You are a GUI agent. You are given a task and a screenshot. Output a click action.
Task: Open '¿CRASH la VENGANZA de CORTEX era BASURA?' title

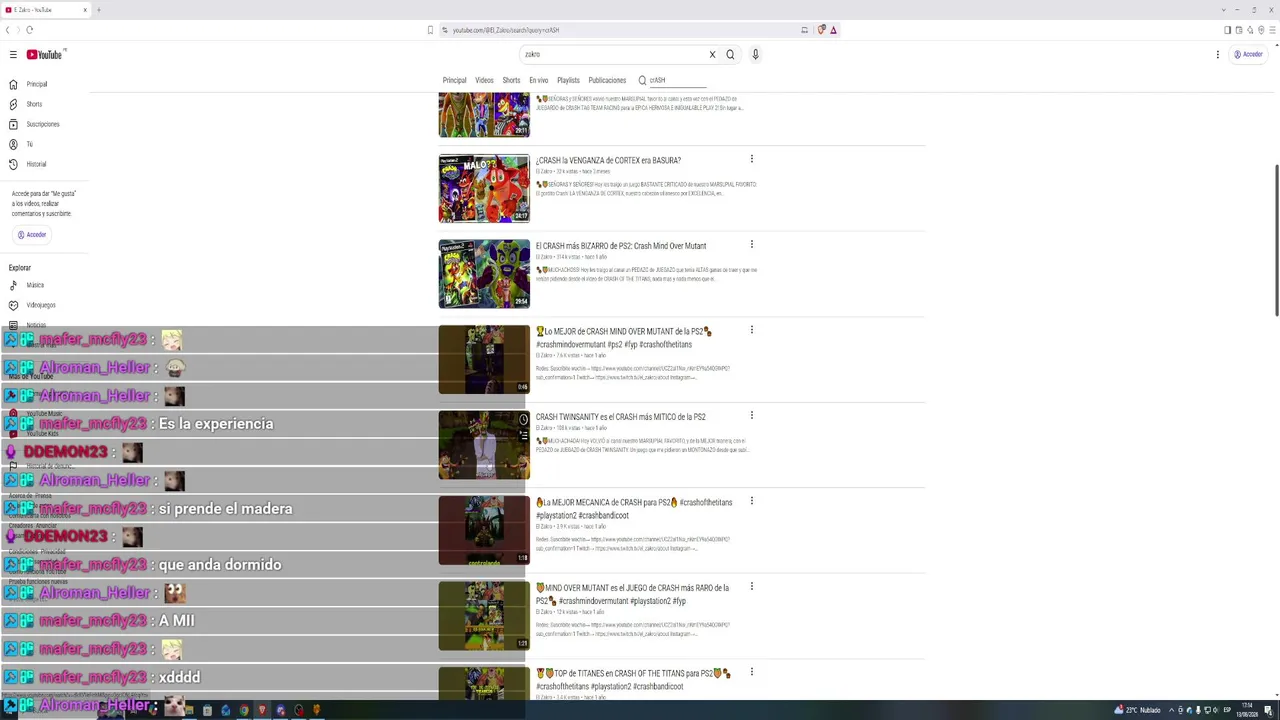(x=608, y=160)
